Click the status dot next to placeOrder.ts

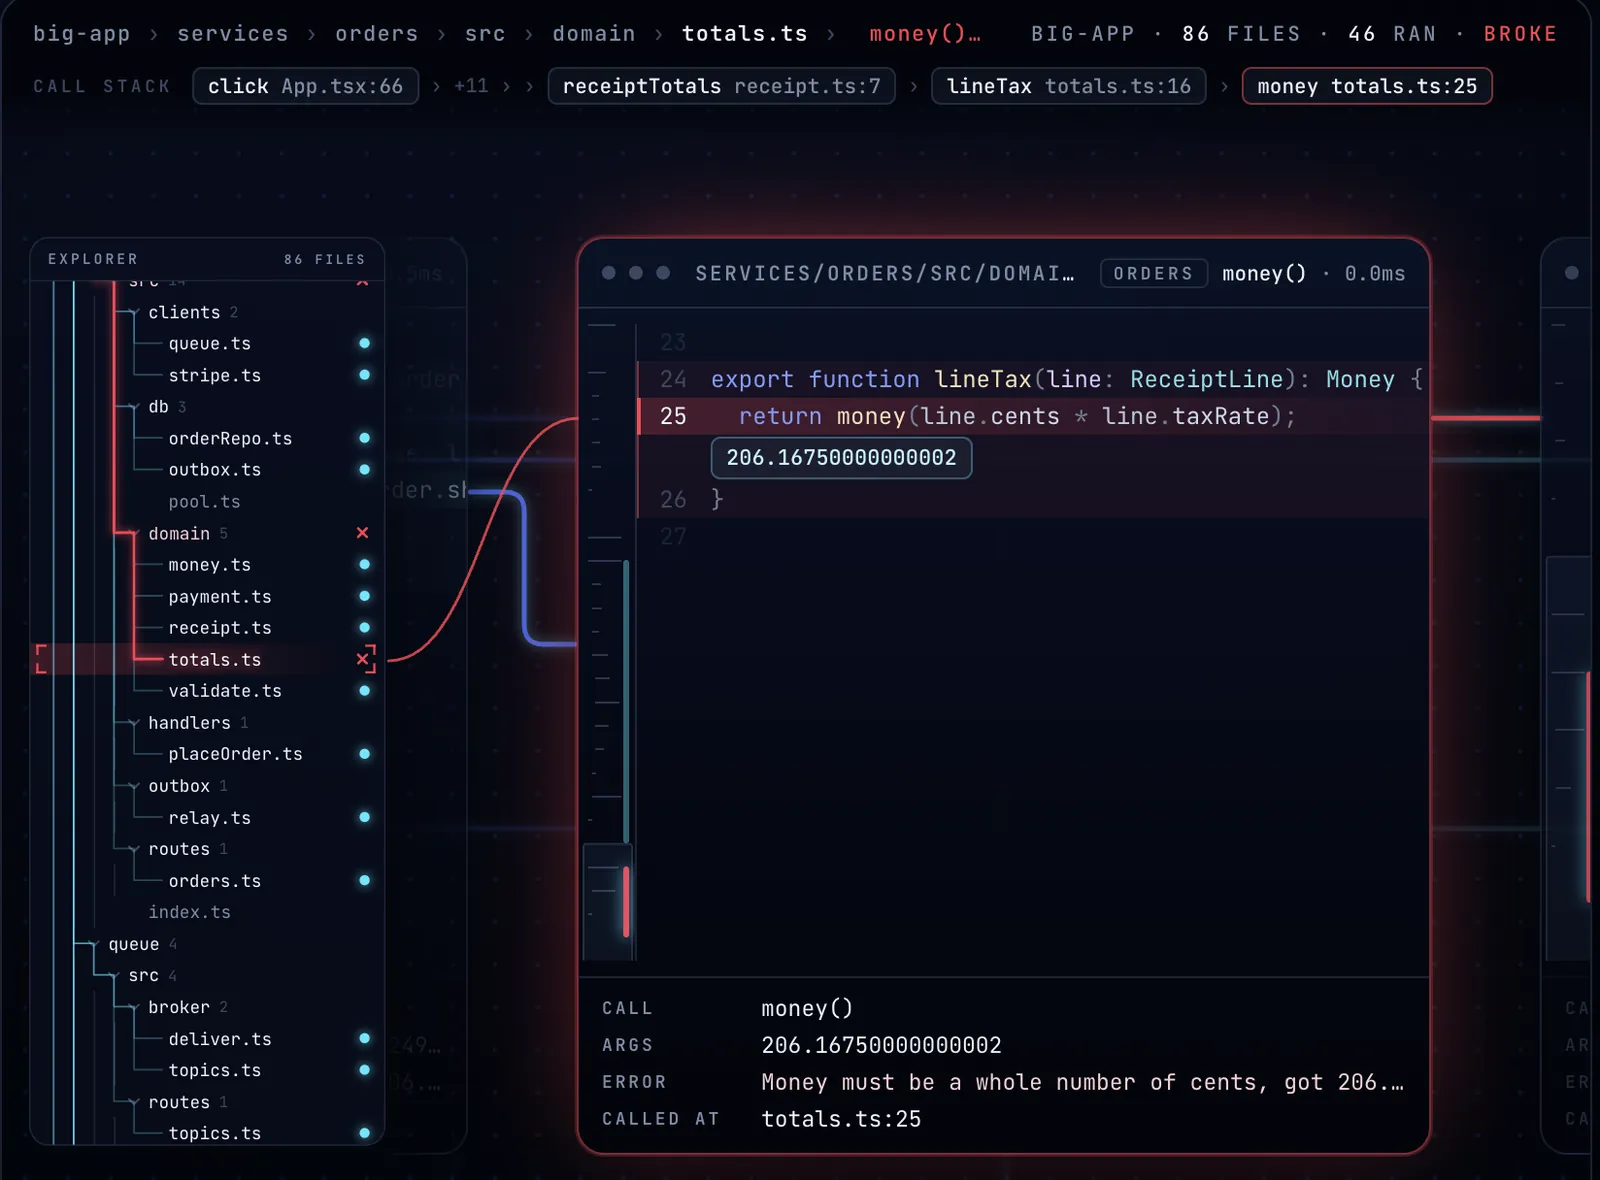coord(365,754)
